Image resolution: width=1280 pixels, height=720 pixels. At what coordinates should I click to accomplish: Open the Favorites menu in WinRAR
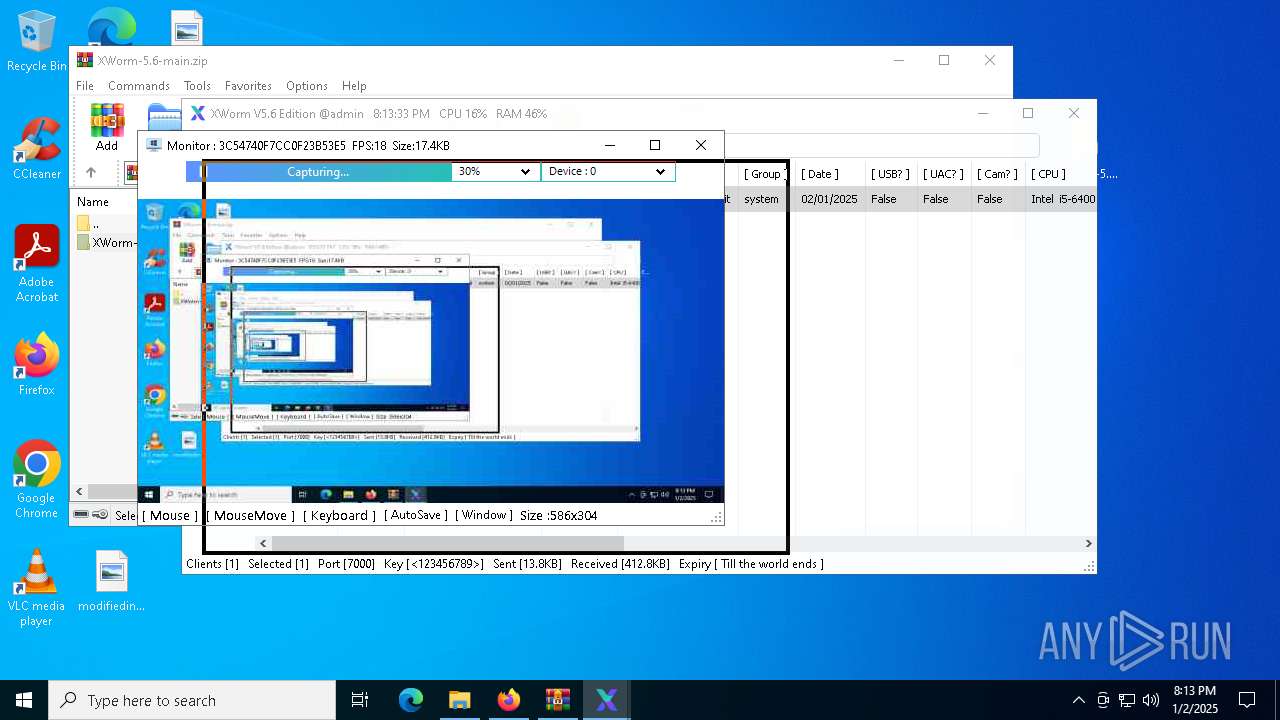click(x=248, y=86)
